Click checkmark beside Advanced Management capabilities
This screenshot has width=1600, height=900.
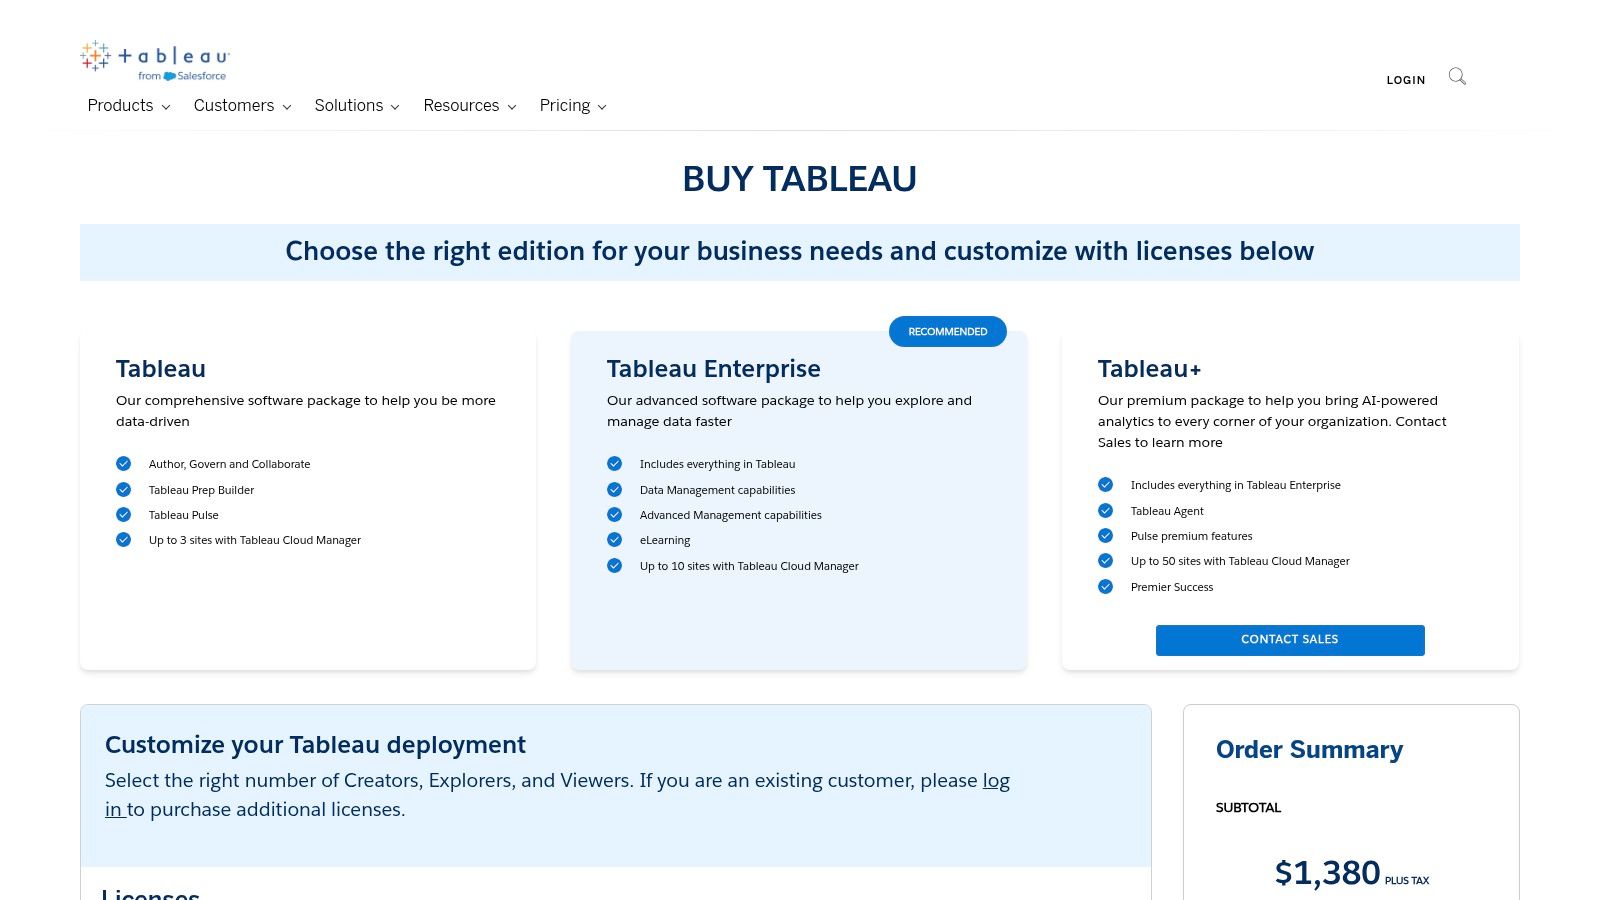(x=615, y=515)
